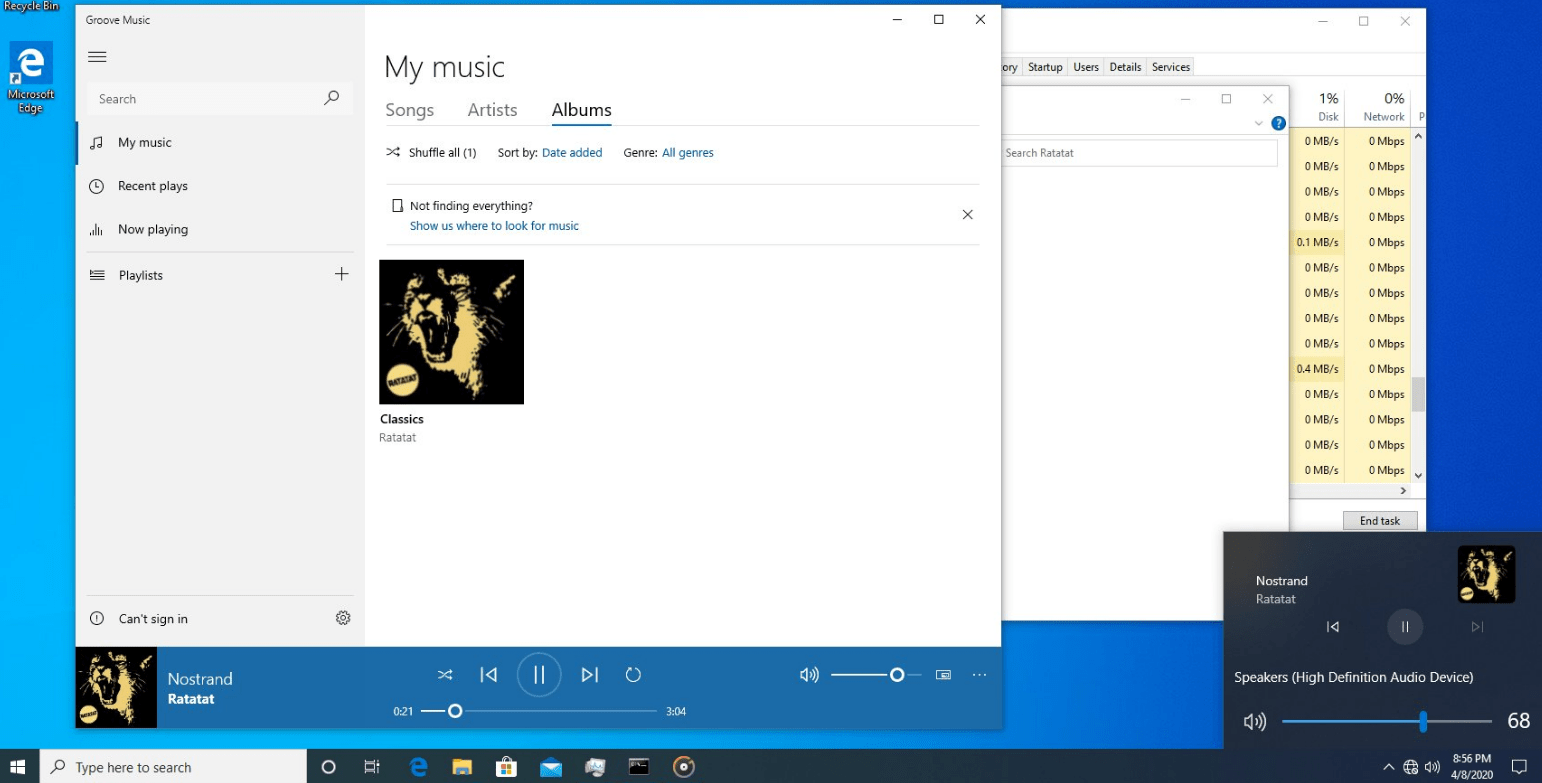Open the Details tab in Task Manager
This screenshot has height=783, width=1542.
(1125, 67)
